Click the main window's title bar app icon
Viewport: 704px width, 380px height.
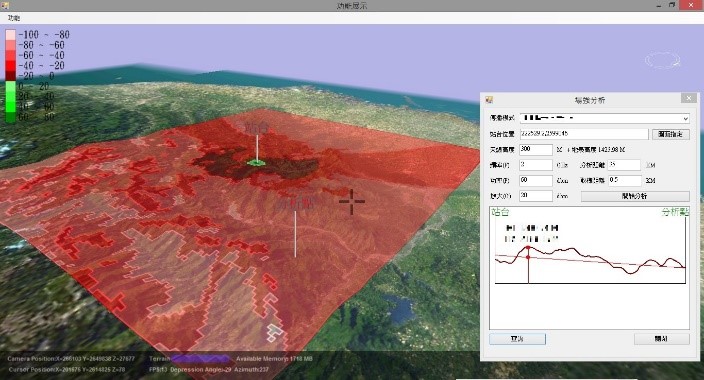point(5,5)
